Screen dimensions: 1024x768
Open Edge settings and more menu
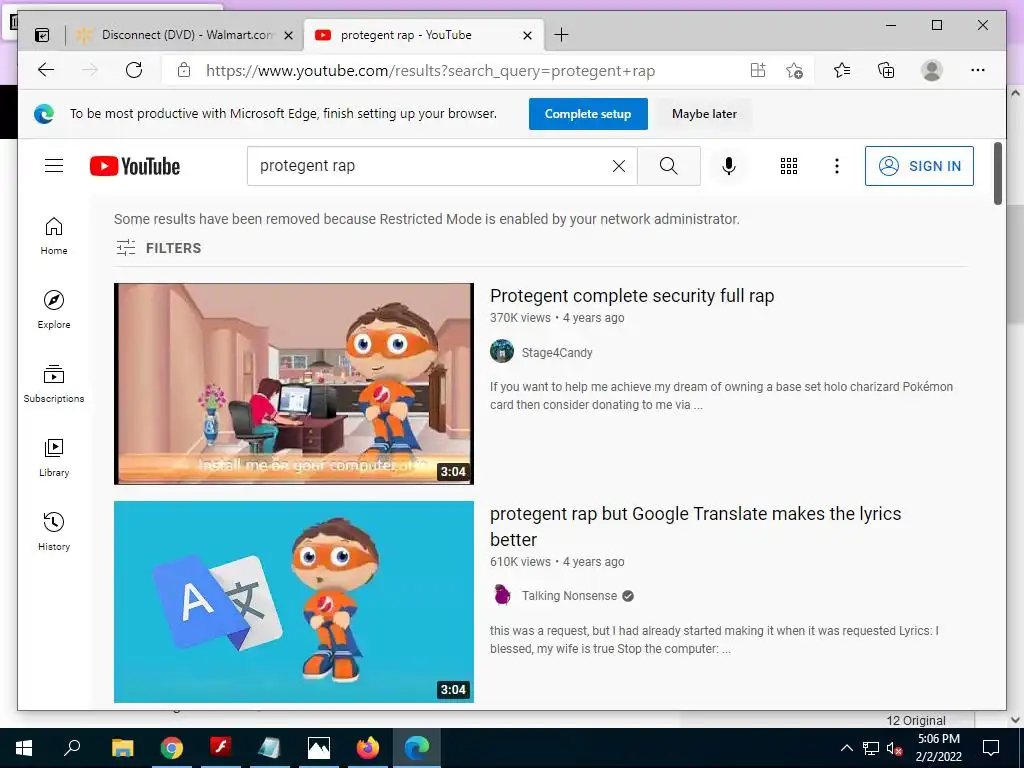click(x=978, y=70)
